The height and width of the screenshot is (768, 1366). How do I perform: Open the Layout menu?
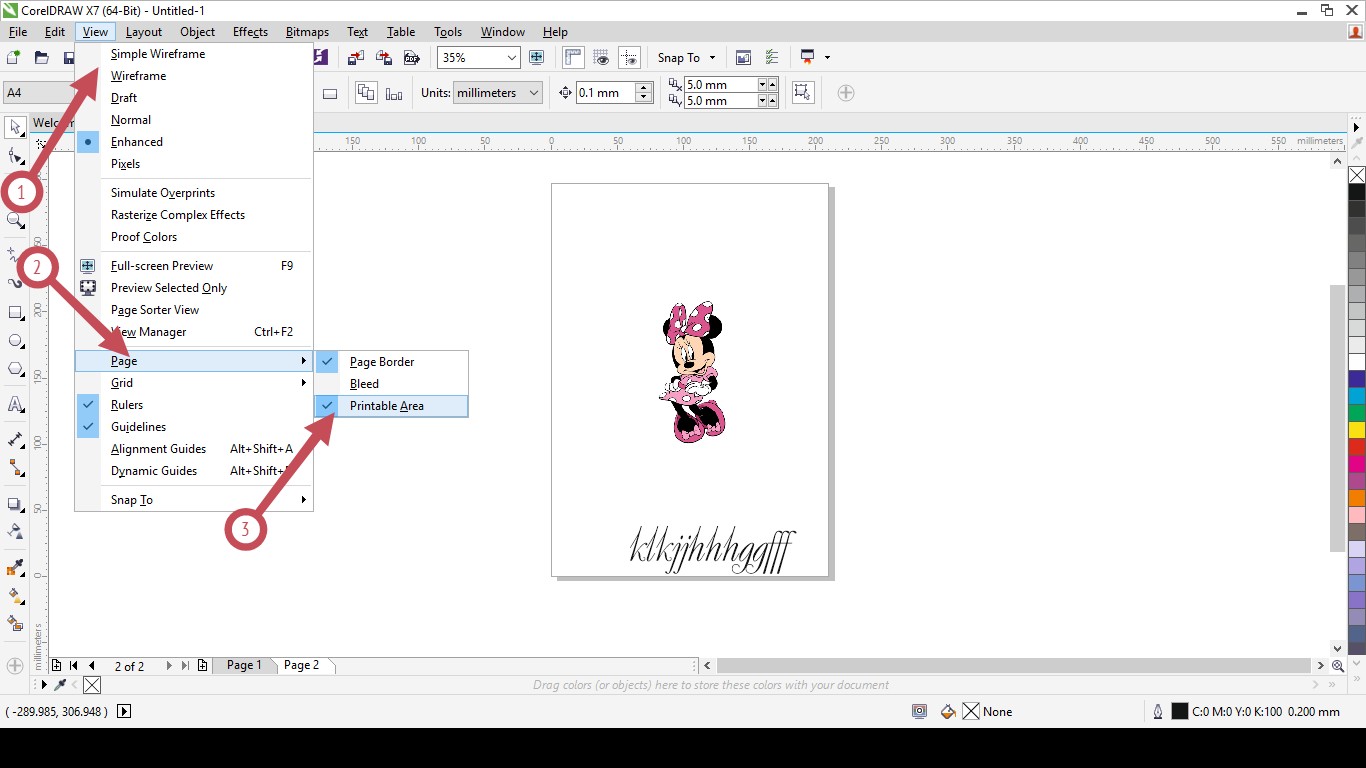144,32
